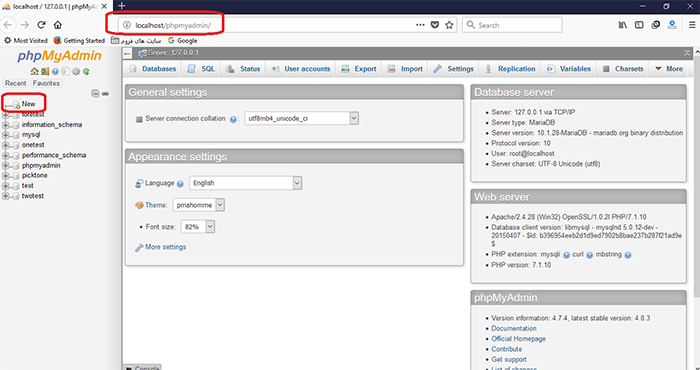Click help icon next to curl extension
The width and height of the screenshot is (700, 370).
tap(589, 255)
